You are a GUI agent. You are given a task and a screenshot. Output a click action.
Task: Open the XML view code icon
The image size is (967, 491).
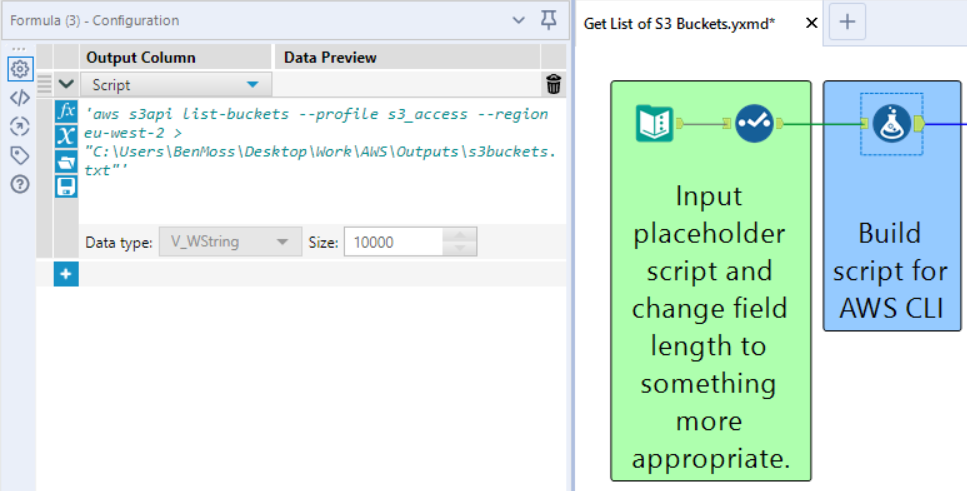click(20, 97)
